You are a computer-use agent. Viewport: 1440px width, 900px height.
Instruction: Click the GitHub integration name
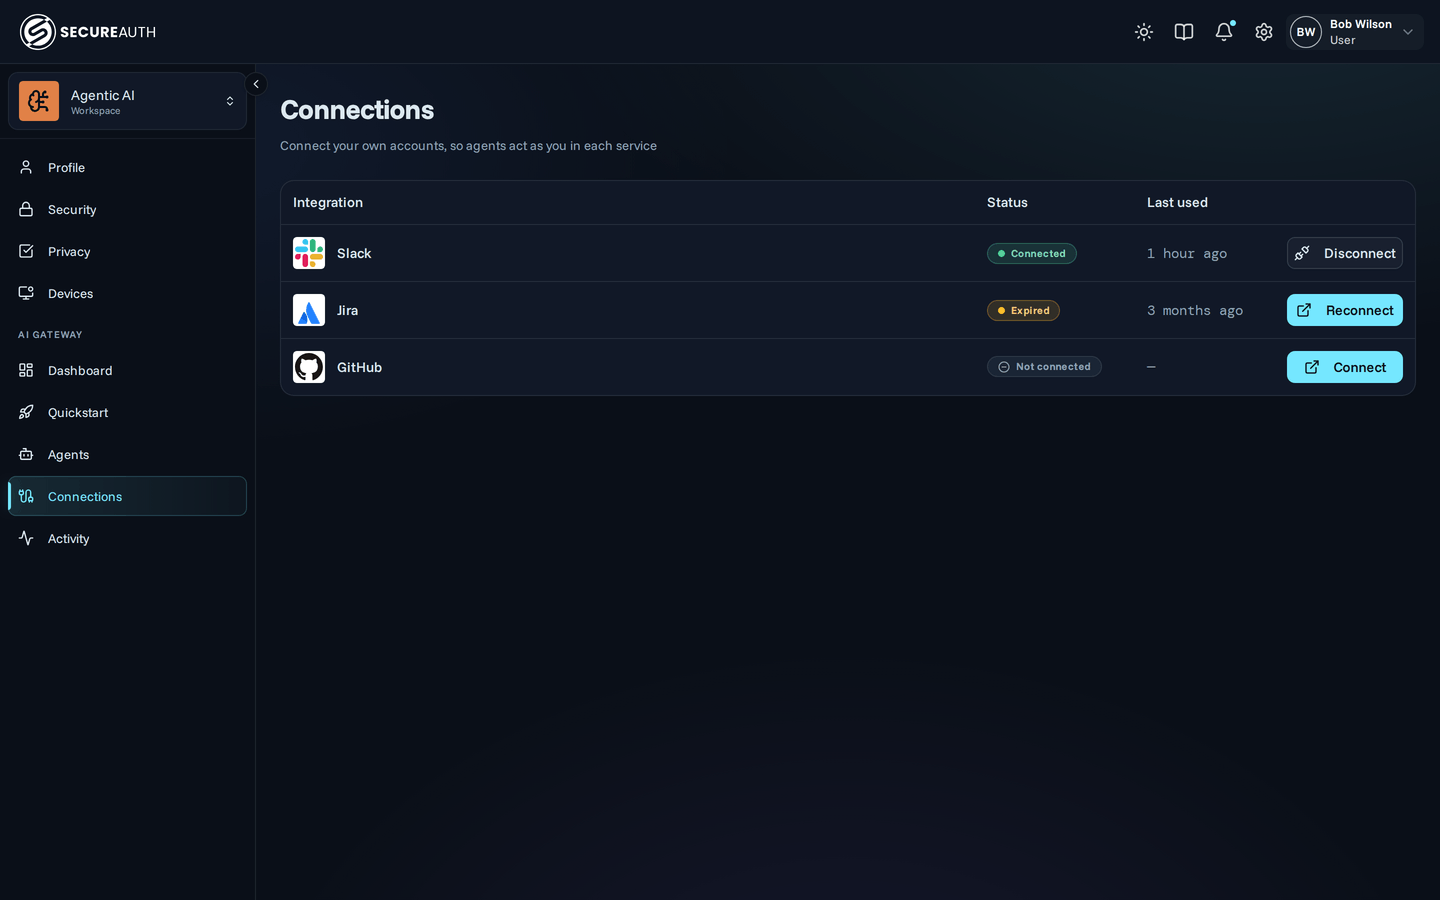pyautogui.click(x=359, y=367)
